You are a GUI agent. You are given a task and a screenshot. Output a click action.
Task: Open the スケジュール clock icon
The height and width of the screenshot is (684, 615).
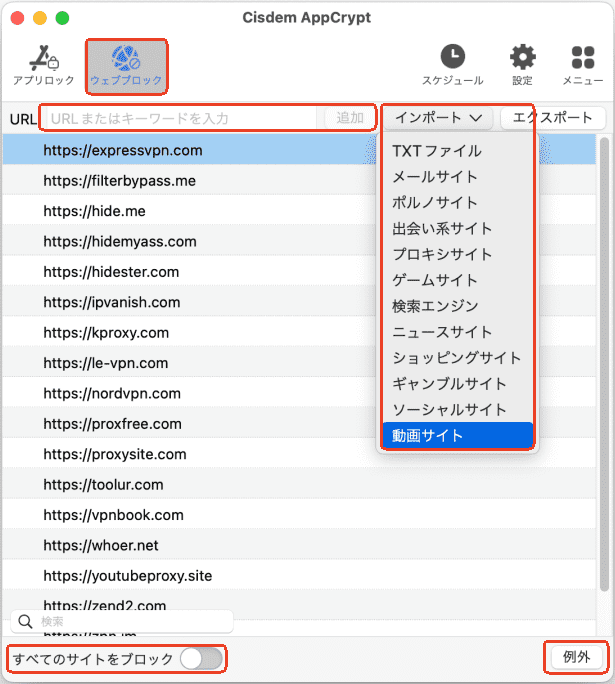[452, 58]
